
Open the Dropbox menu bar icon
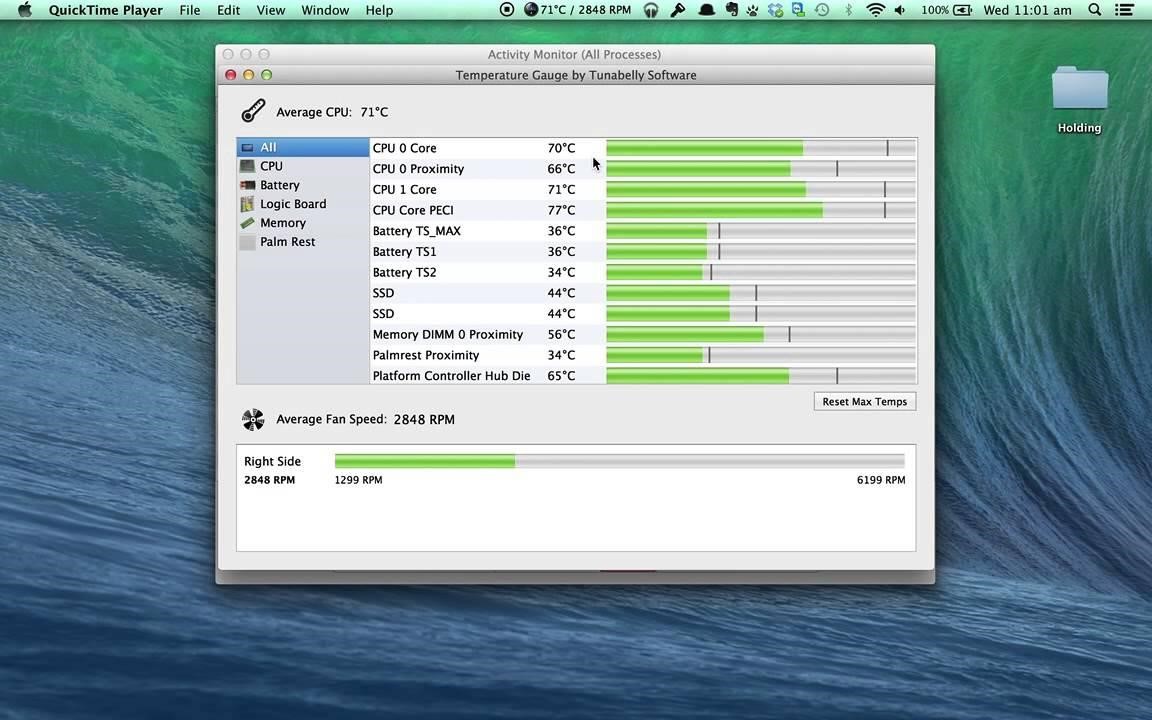775,10
